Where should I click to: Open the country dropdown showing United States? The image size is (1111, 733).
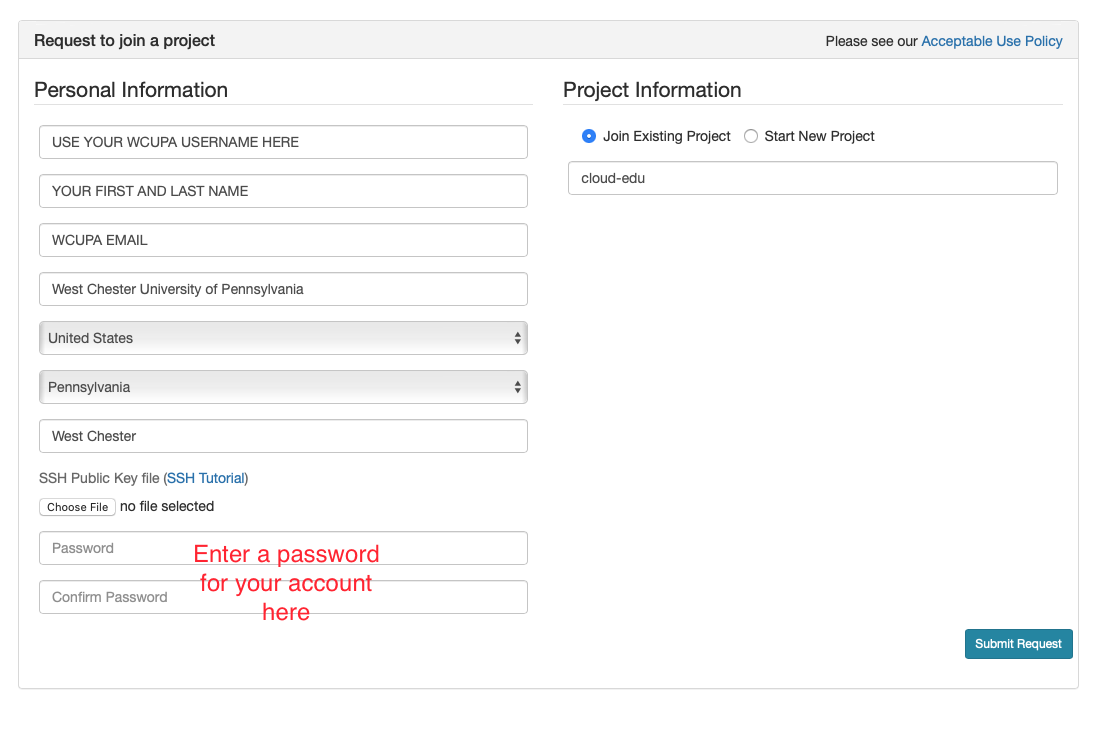(283, 338)
